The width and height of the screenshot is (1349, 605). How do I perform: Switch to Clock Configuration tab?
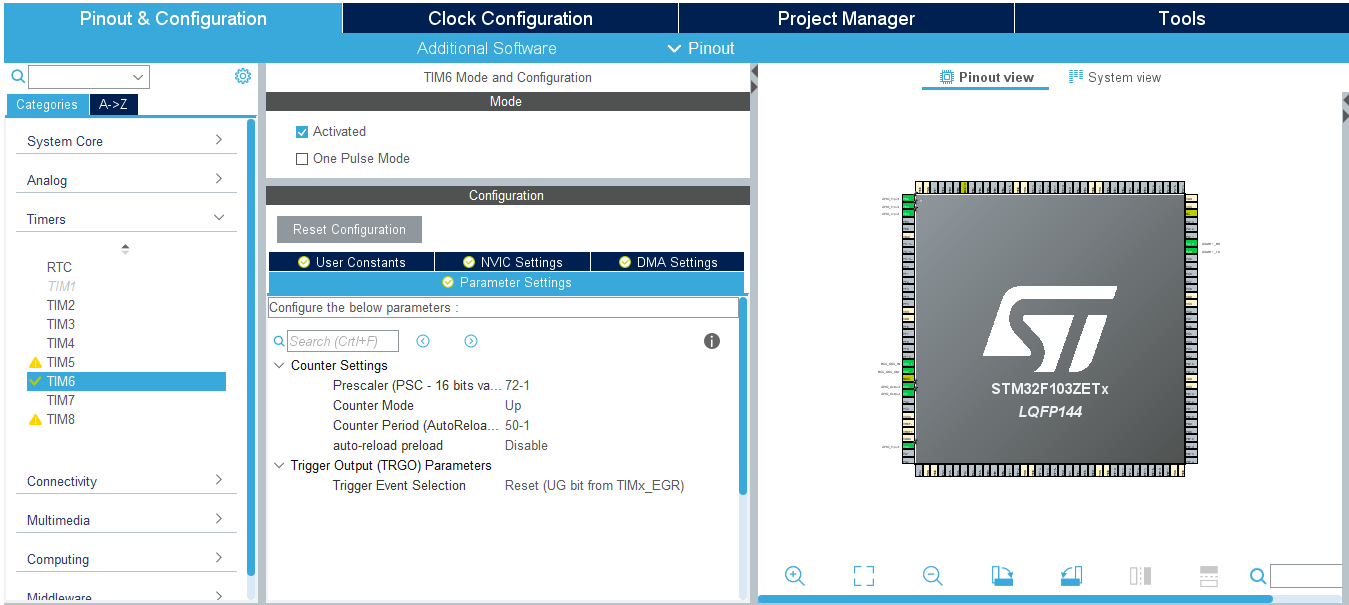[x=510, y=18]
